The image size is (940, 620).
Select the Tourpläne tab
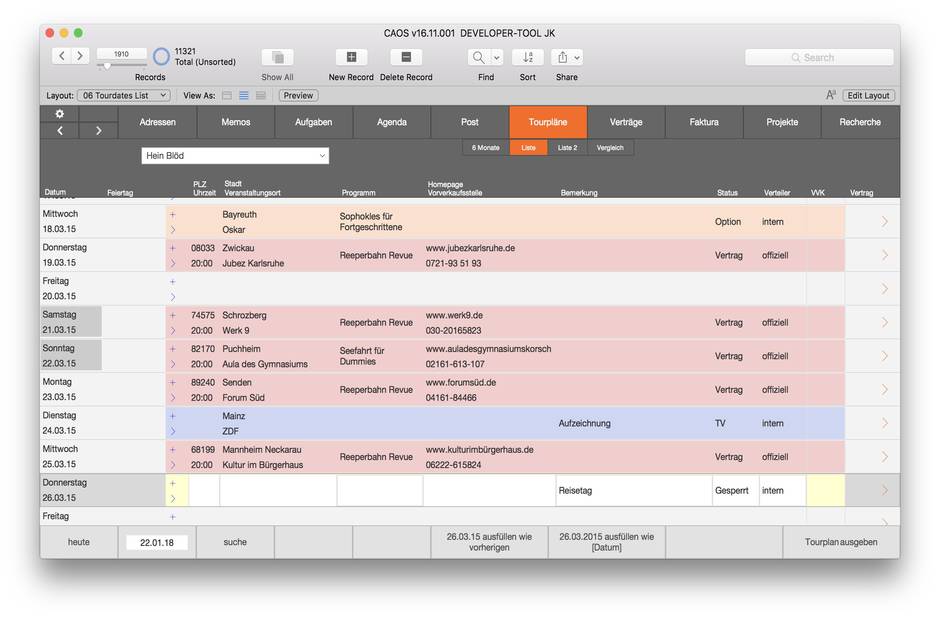(x=548, y=122)
